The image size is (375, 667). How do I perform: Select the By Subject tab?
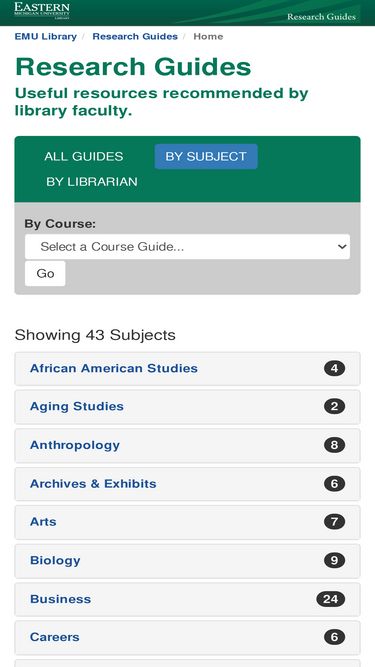206,157
